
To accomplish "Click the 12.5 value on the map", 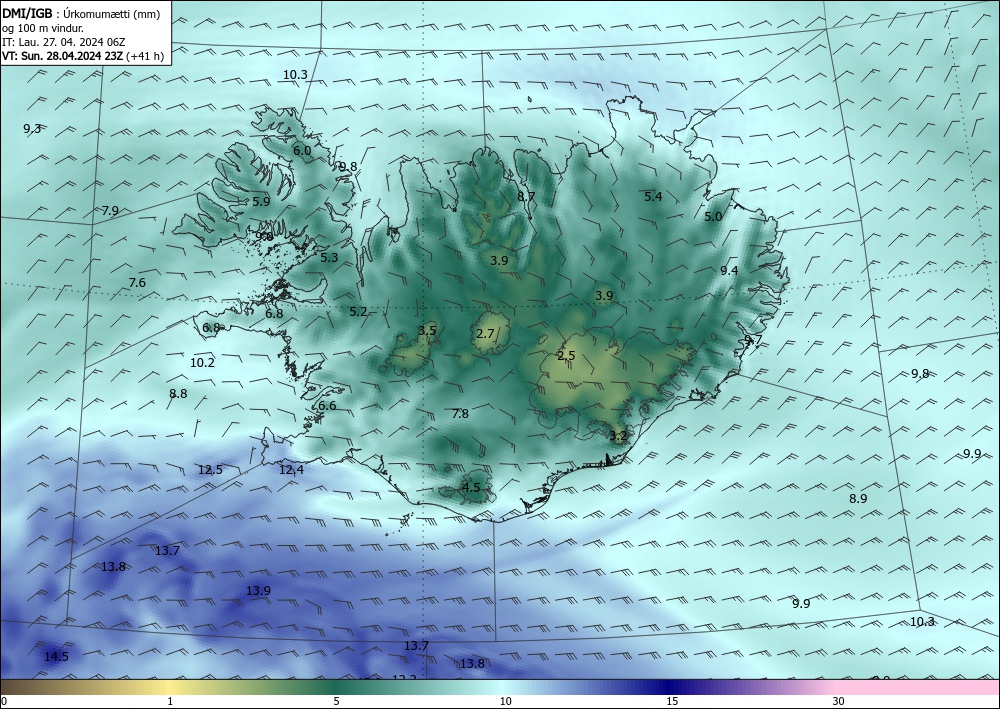I will click(x=210, y=470).
